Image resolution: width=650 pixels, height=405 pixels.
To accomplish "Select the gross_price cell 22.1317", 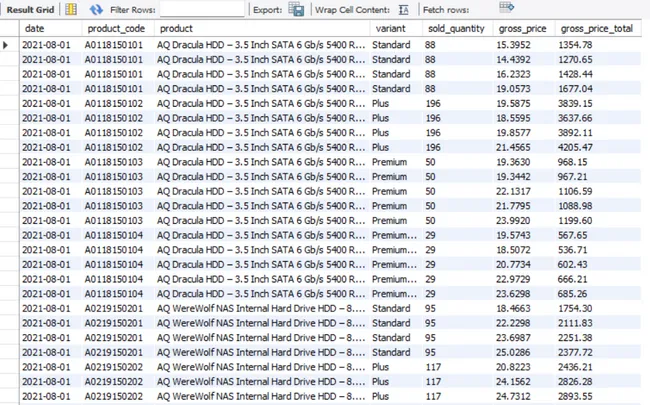I will coord(513,191).
